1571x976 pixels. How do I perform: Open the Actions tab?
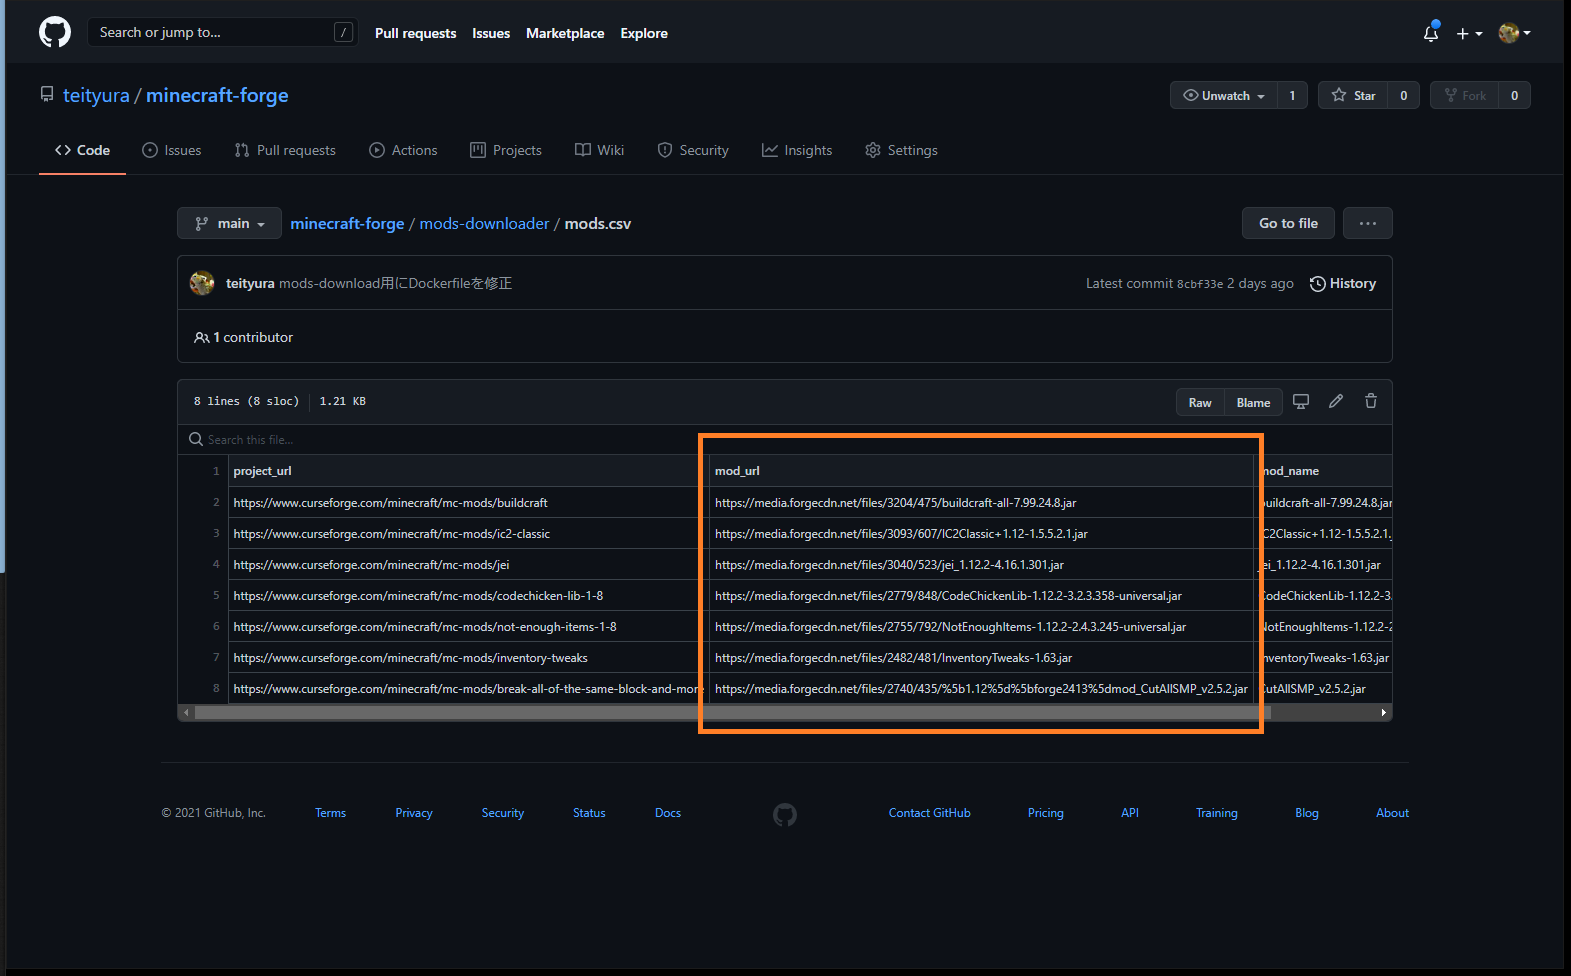[x=403, y=150]
